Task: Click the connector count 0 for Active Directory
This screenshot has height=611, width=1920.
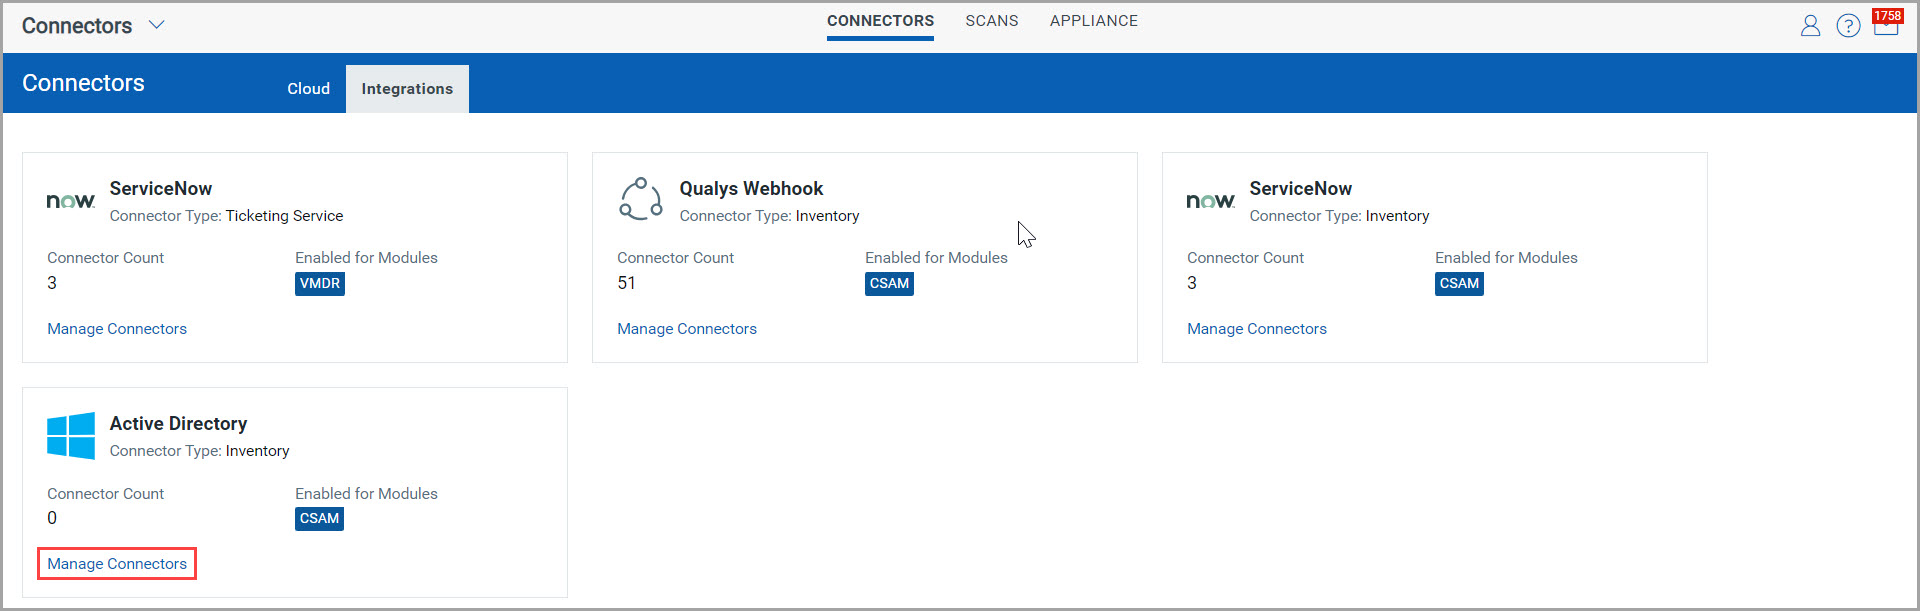Action: point(52,518)
